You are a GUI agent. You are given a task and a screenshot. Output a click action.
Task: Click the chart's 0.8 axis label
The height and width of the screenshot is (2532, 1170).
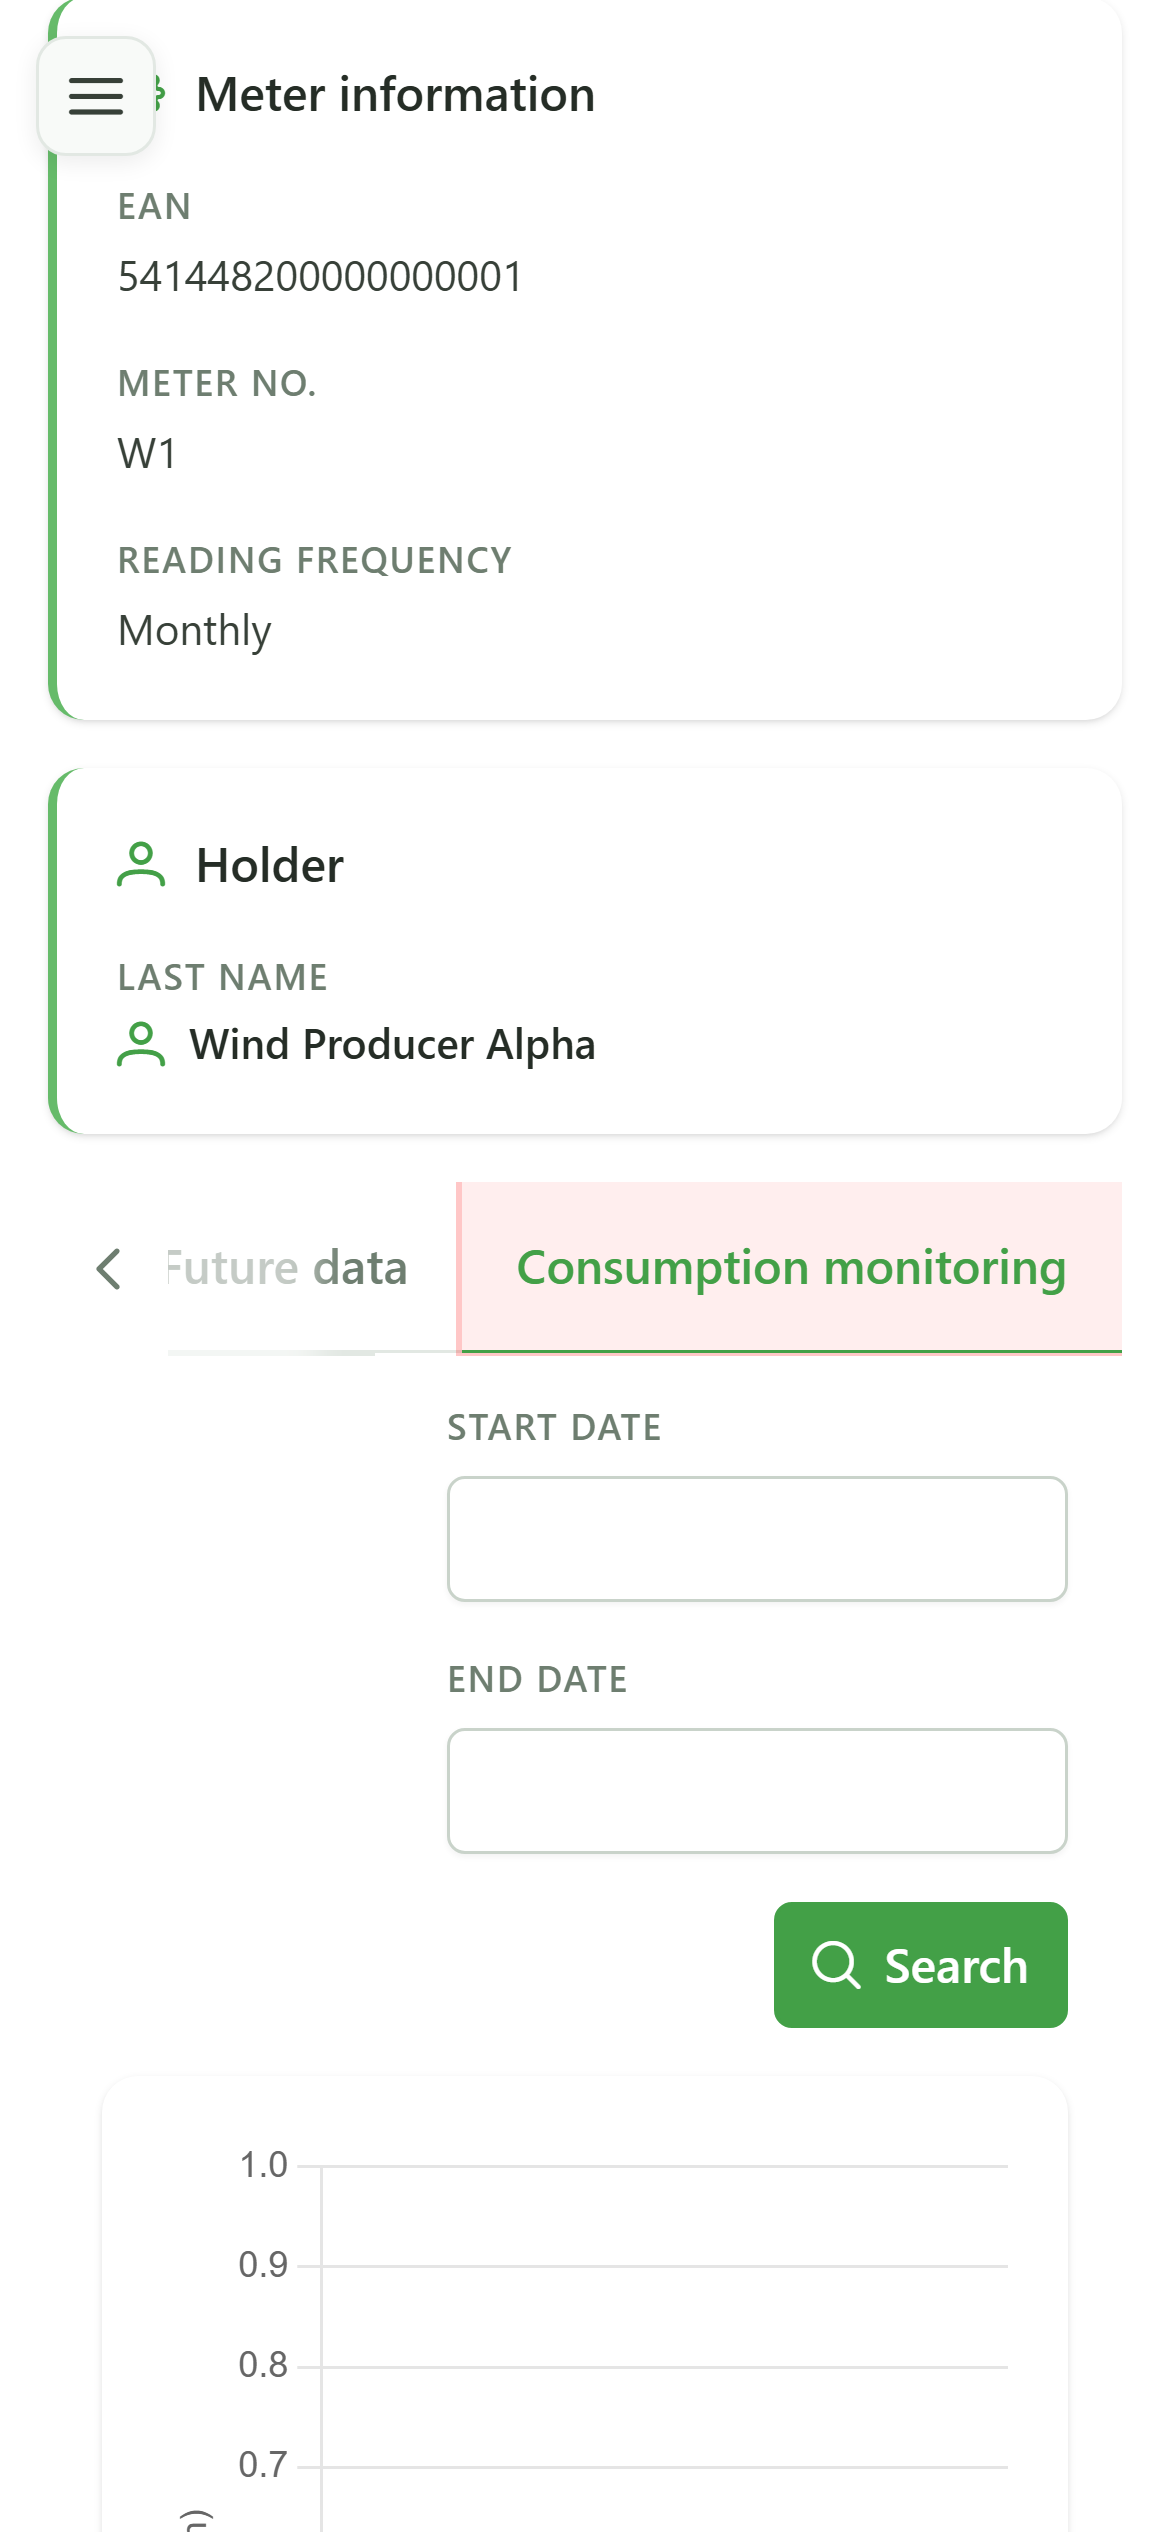tap(263, 2365)
